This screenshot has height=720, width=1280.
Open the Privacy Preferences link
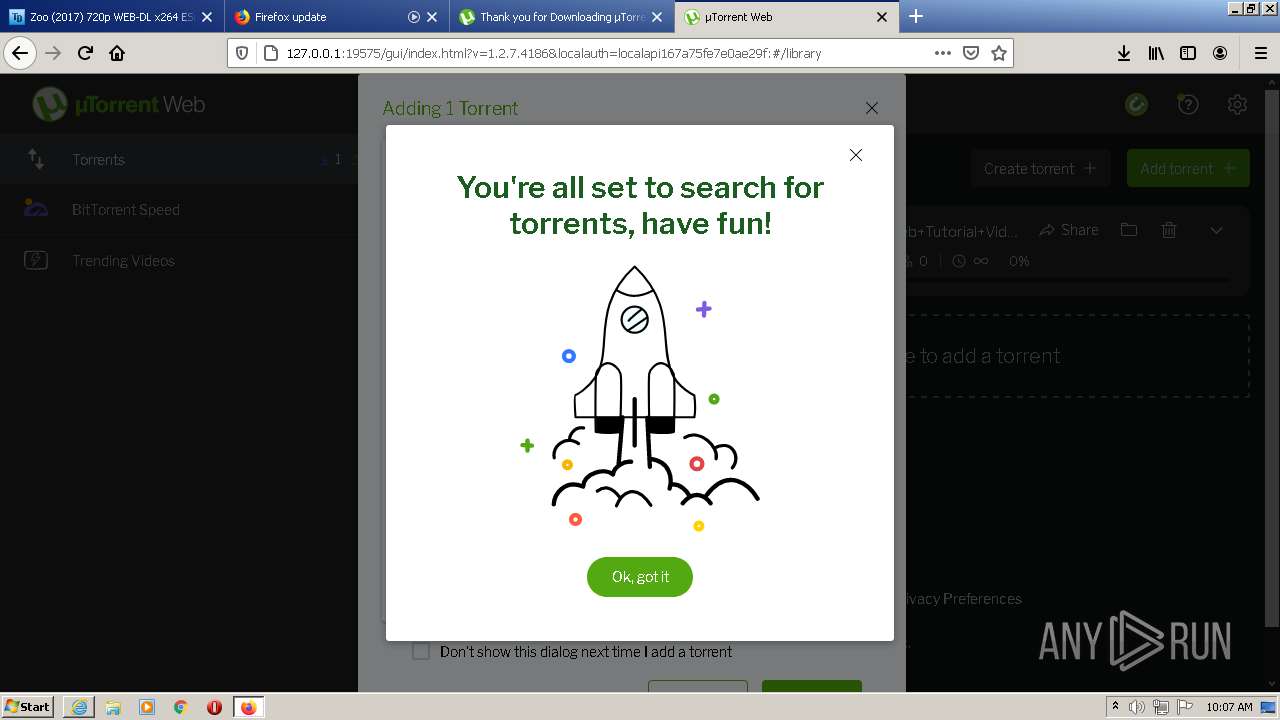pyautogui.click(x=960, y=599)
